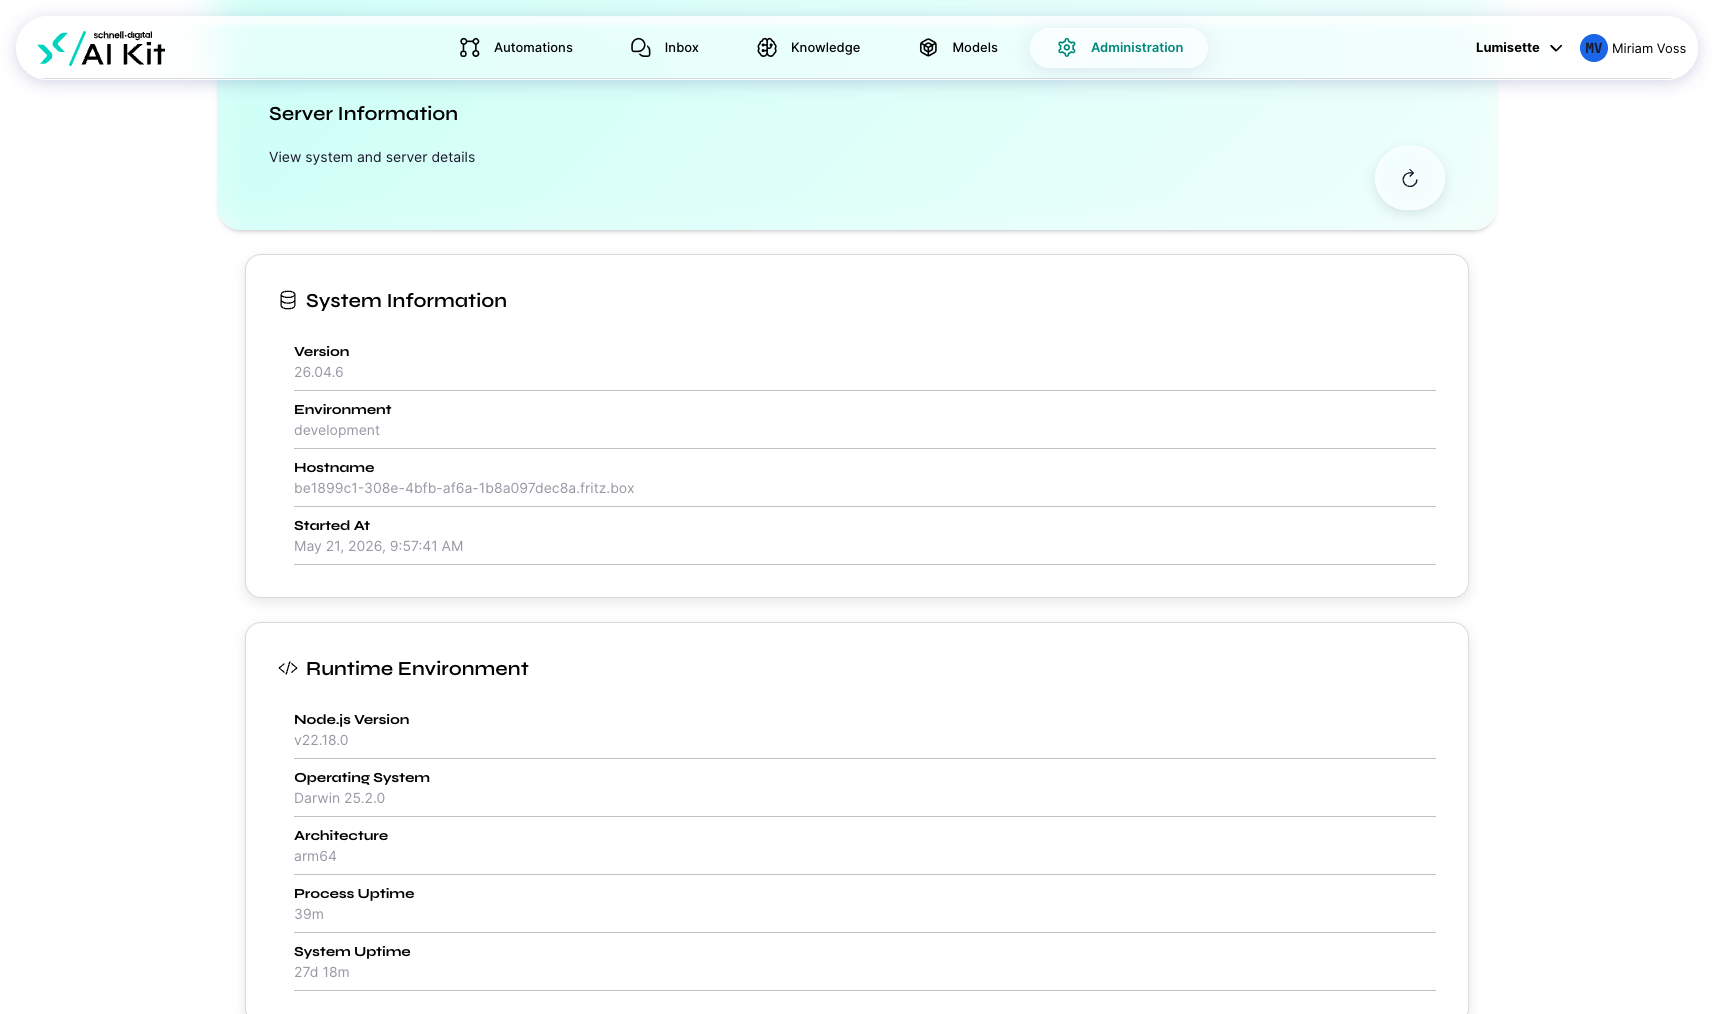This screenshot has width=1714, height=1014.
Task: Click the Node.js Version label
Action: 352,719
